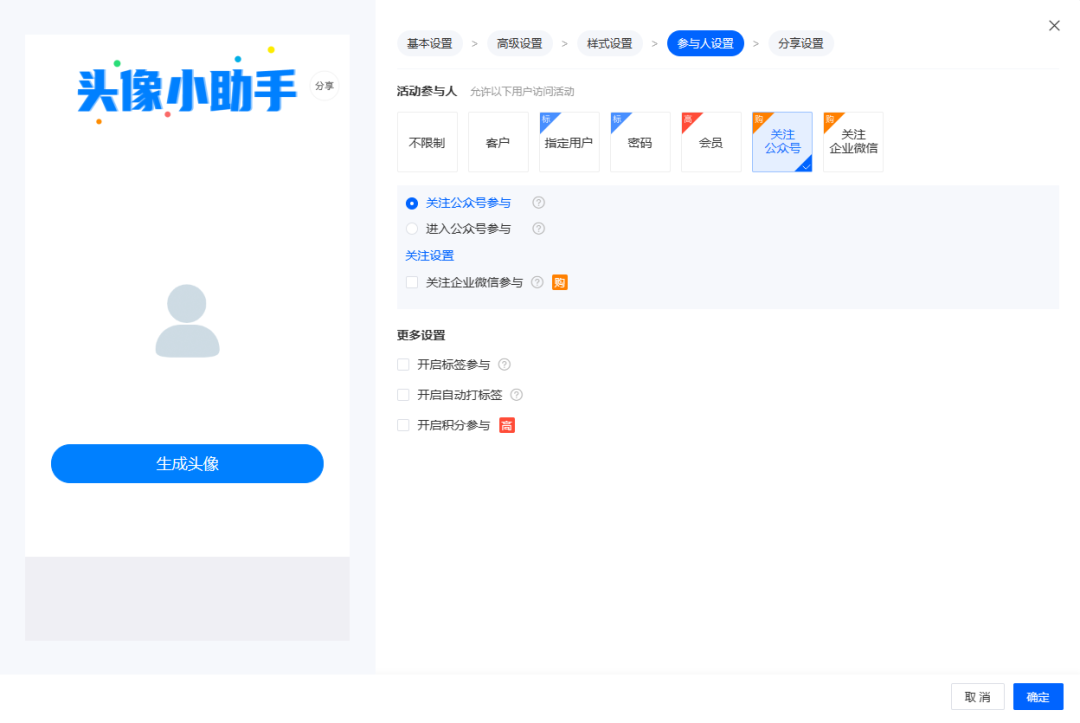The image size is (1080, 723).
Task: Click help icon beside 关注公众号参与
Action: pyautogui.click(x=539, y=202)
